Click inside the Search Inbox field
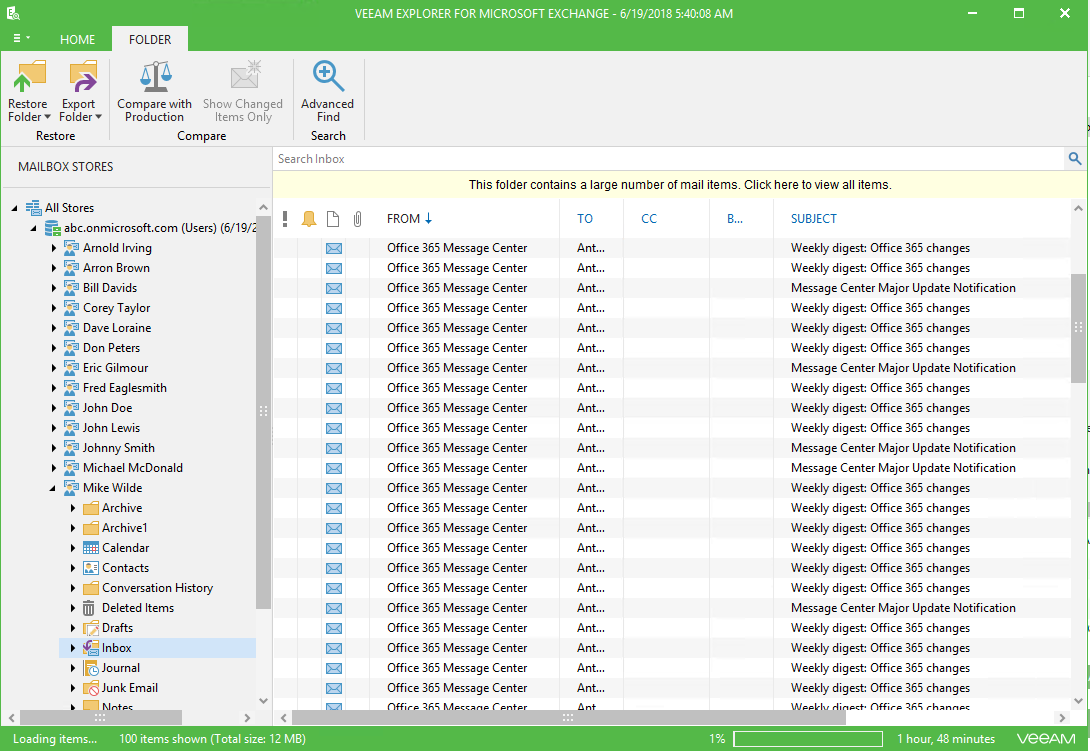 pyautogui.click(x=668, y=159)
